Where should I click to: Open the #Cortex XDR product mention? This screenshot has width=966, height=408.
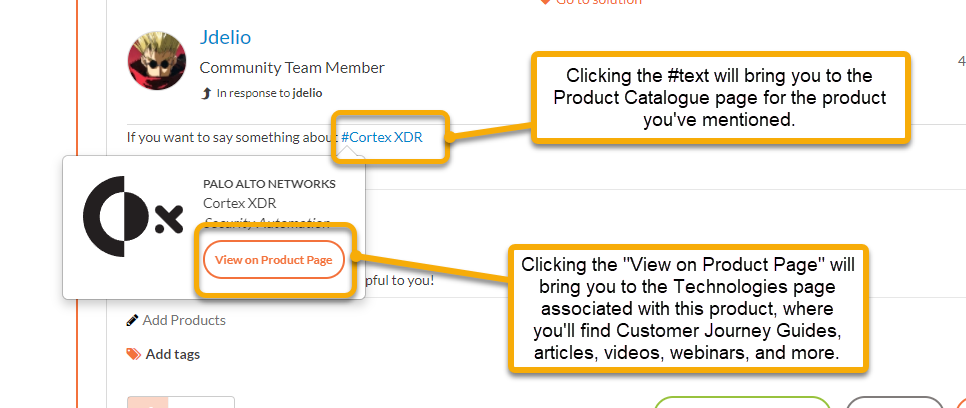click(381, 137)
